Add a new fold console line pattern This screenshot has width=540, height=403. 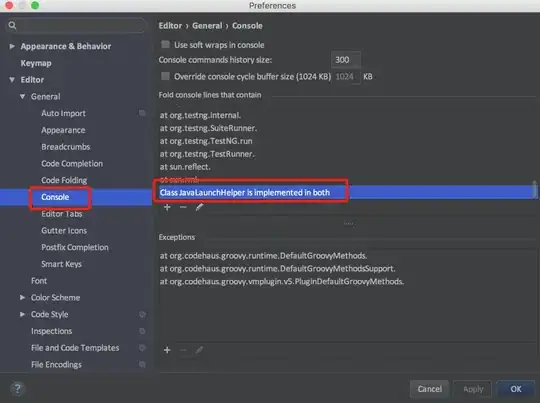167,207
